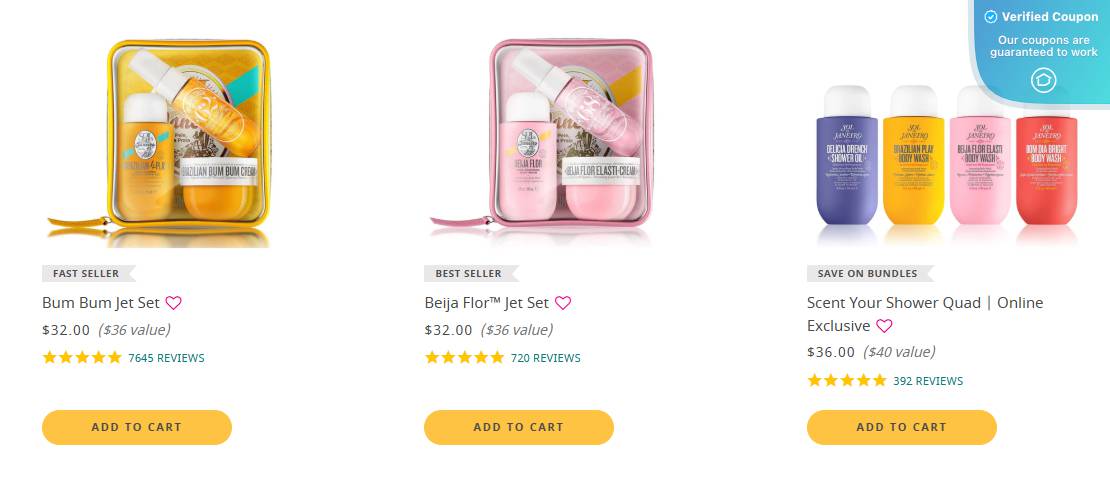This screenshot has height=486, width=1110.
Task: Open the 392 Reviews link
Action: click(x=928, y=381)
